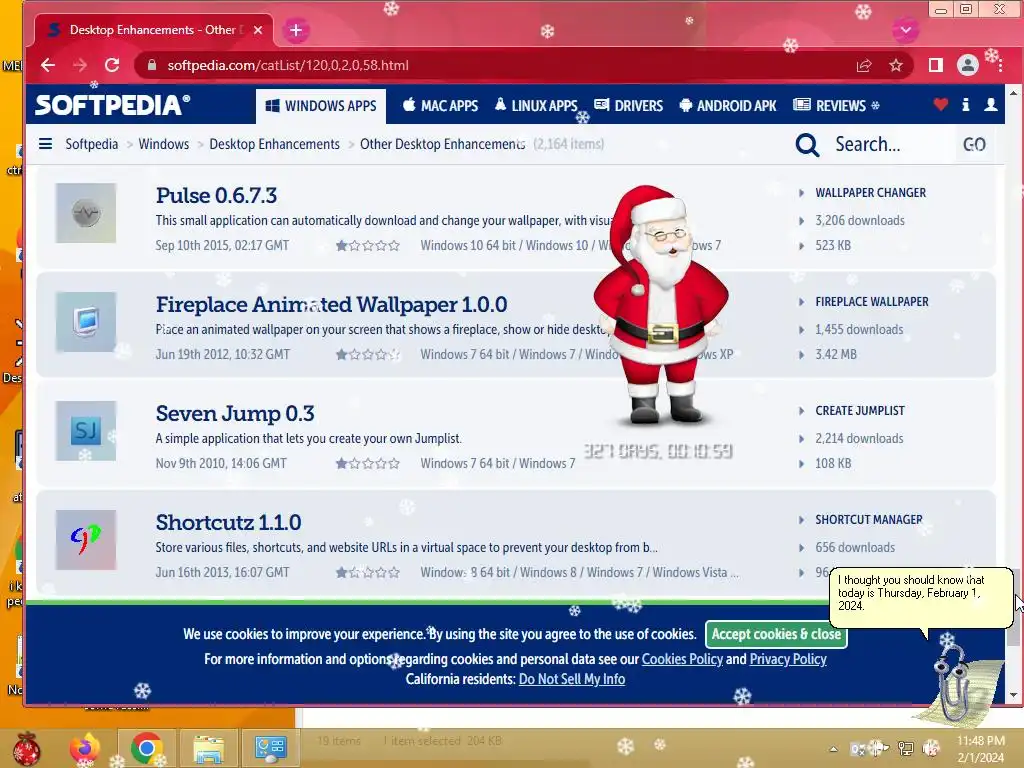Open the Control Panel taskbar icon
Screen dimensions: 1024x768
tap(270, 748)
